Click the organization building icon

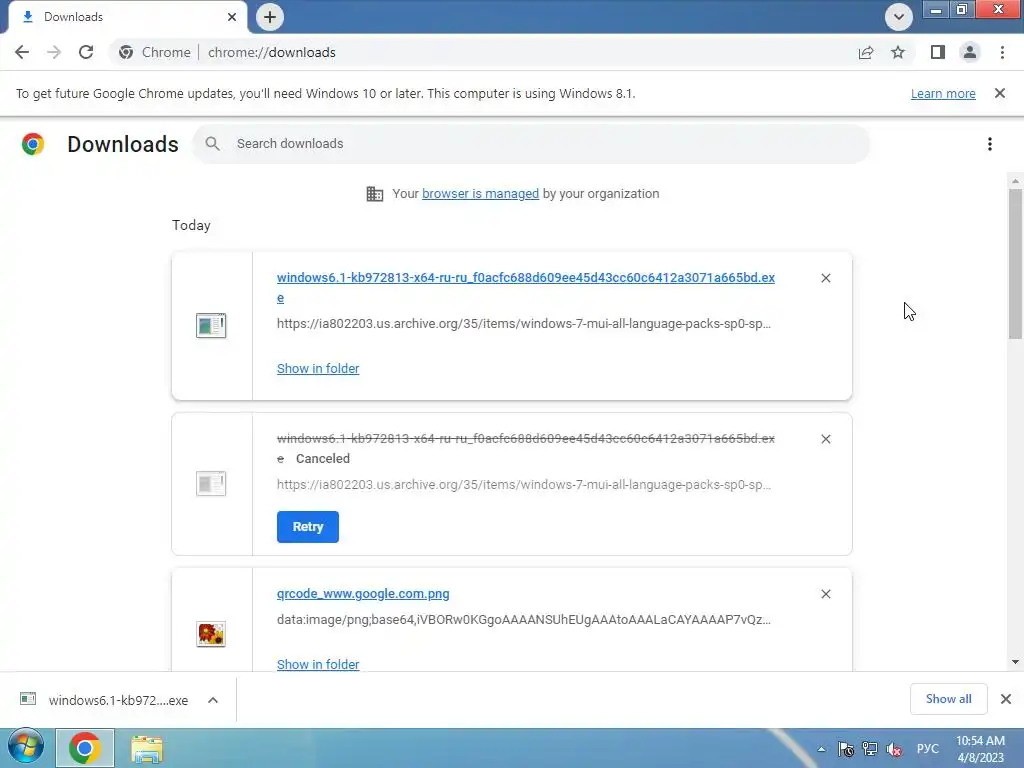[375, 194]
